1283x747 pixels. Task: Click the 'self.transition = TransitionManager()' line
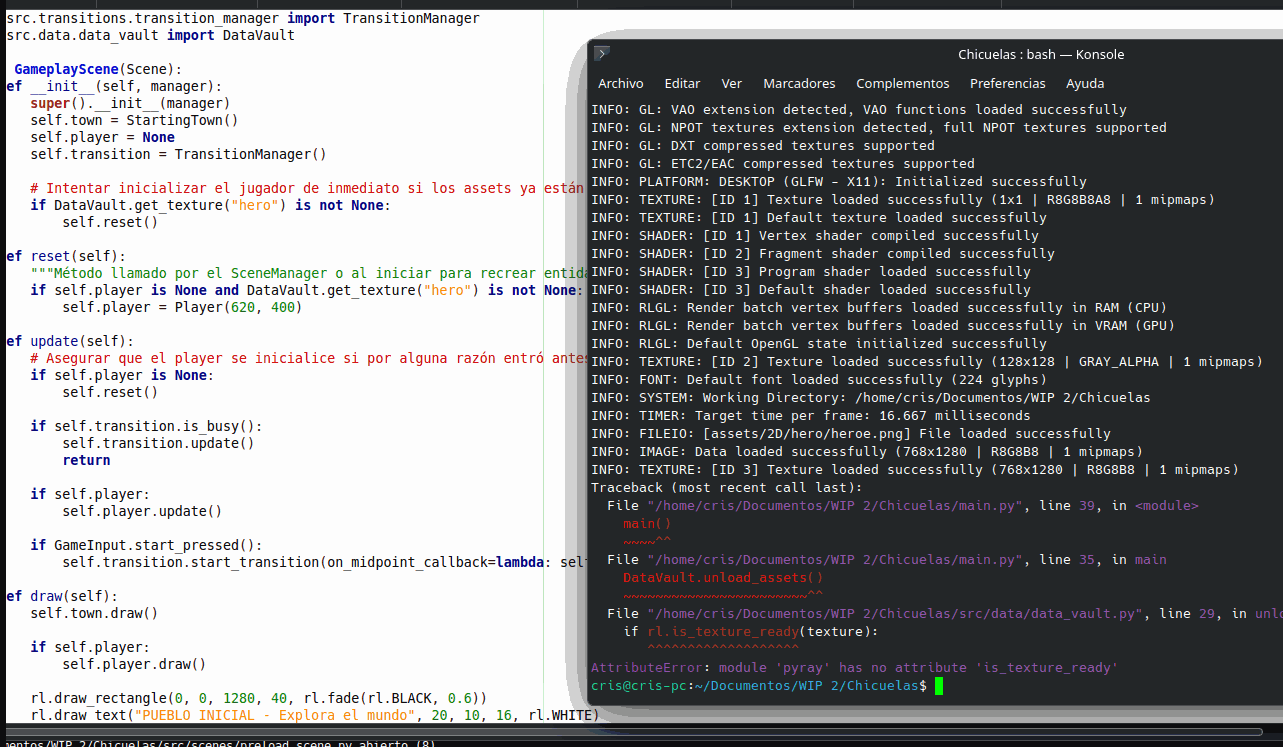pyautogui.click(x=178, y=154)
